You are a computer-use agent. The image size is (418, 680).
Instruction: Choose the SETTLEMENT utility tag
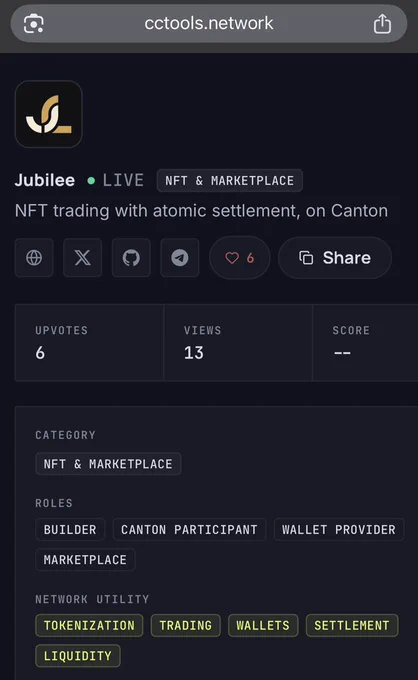pos(352,625)
